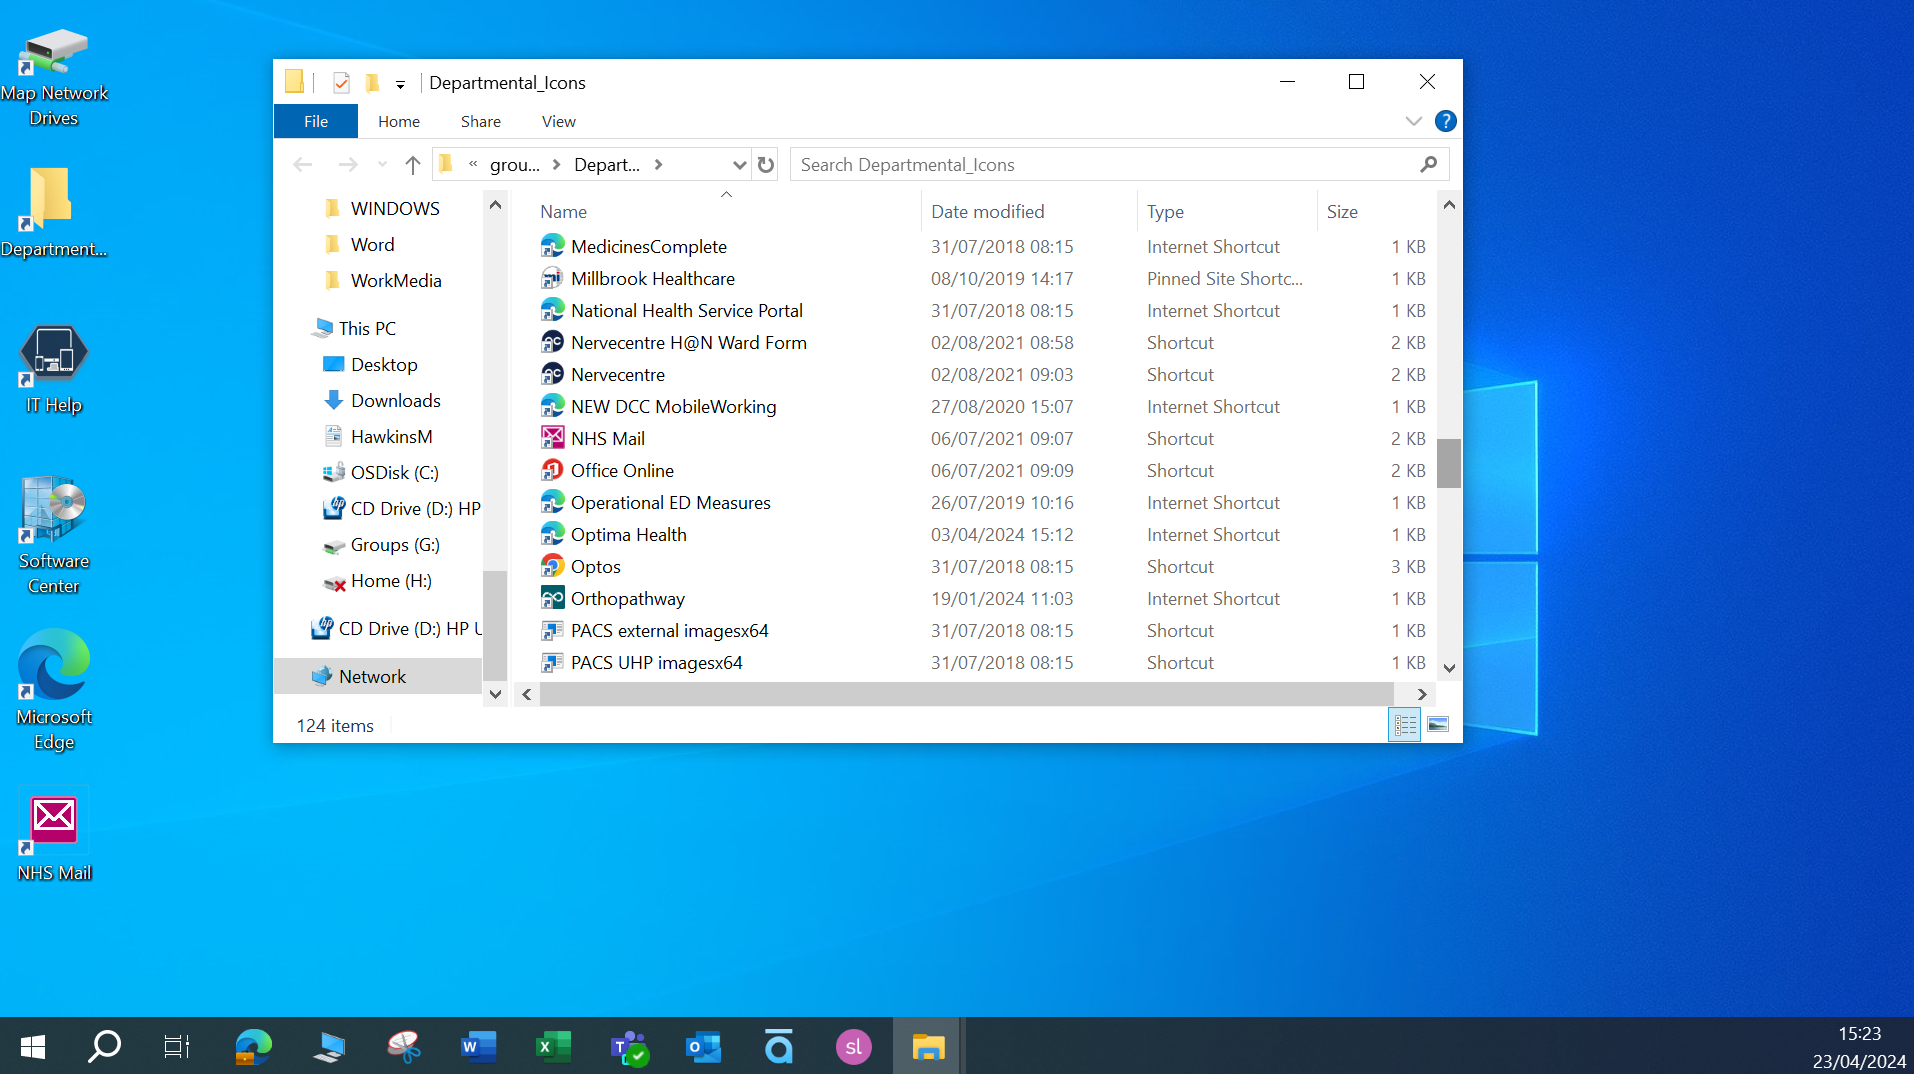The width and height of the screenshot is (1914, 1074).
Task: Switch to Details view button in status bar
Action: coord(1404,724)
